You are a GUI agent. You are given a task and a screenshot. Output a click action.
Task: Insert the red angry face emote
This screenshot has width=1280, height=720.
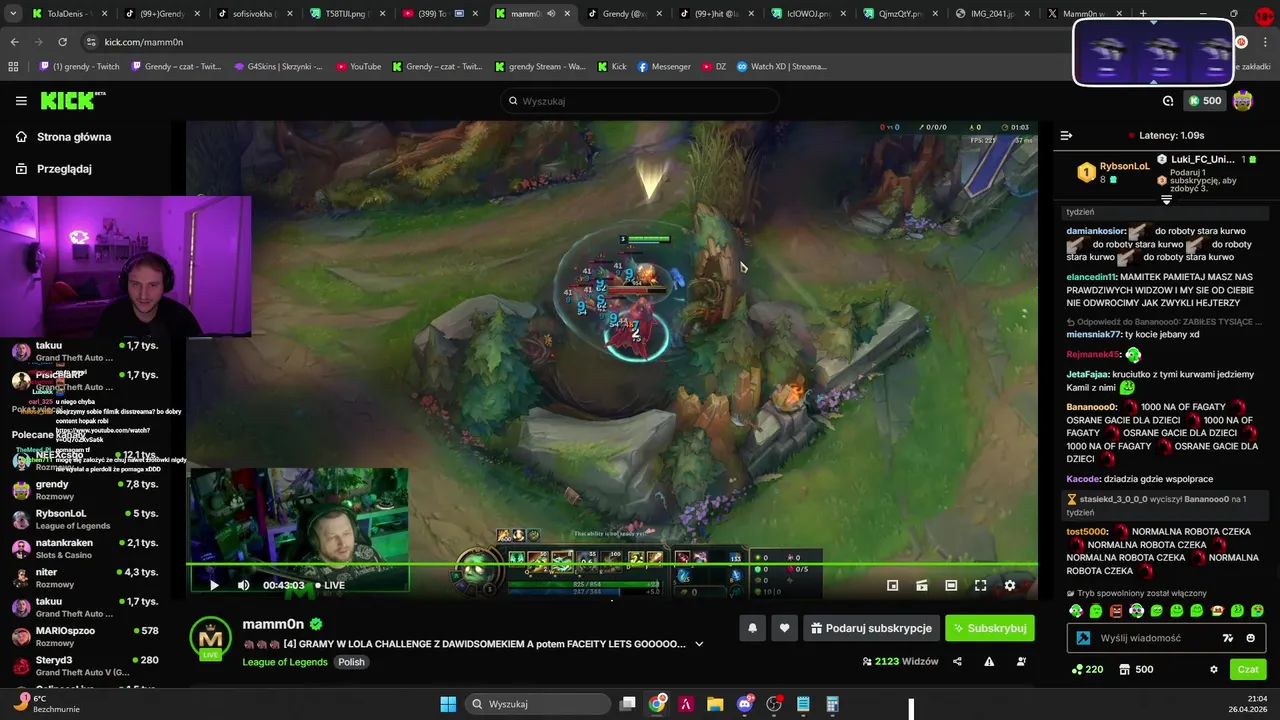click(1116, 611)
